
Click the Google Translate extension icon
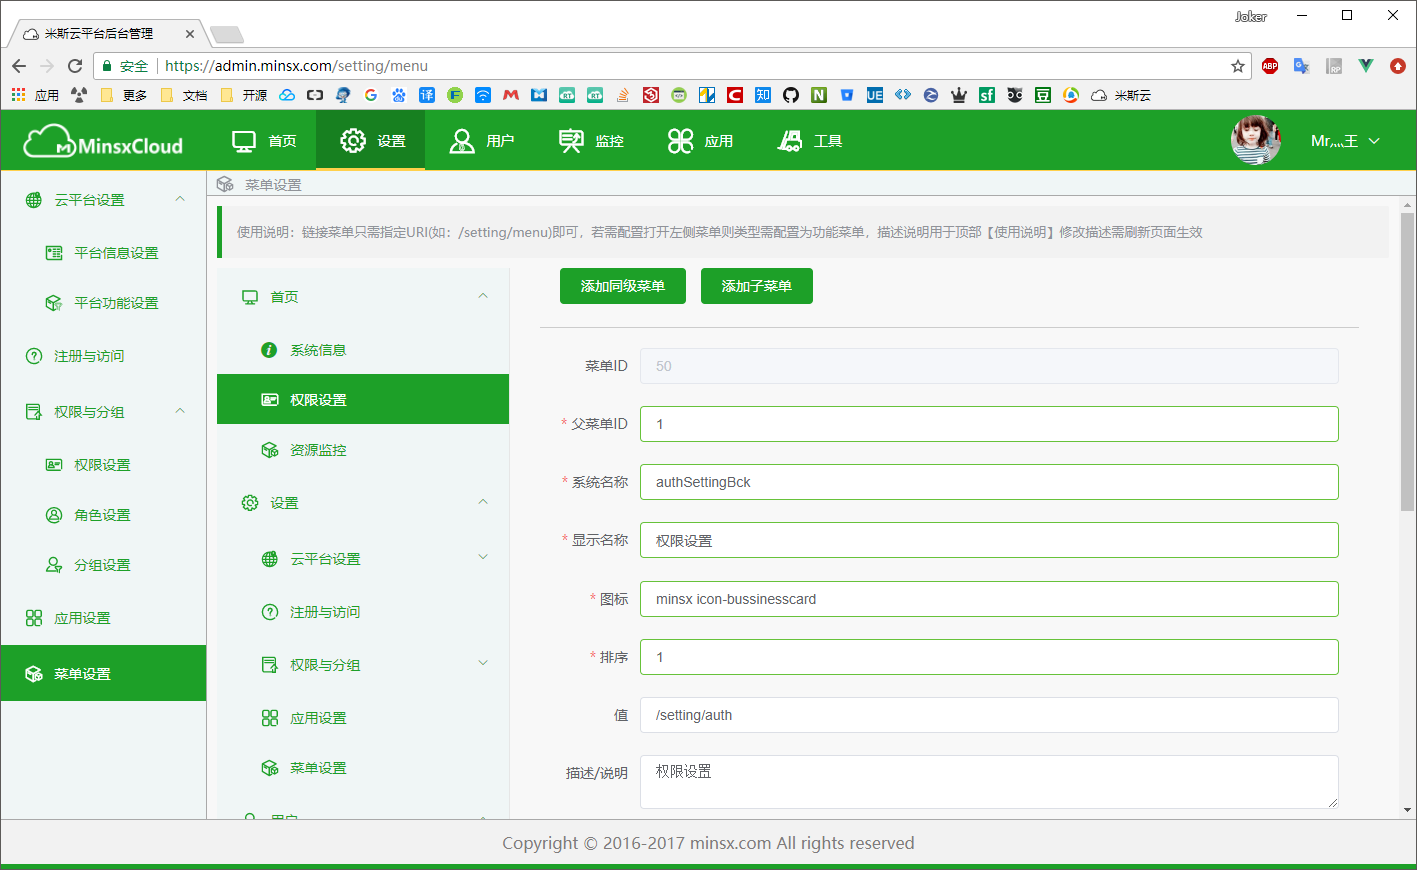[1301, 66]
